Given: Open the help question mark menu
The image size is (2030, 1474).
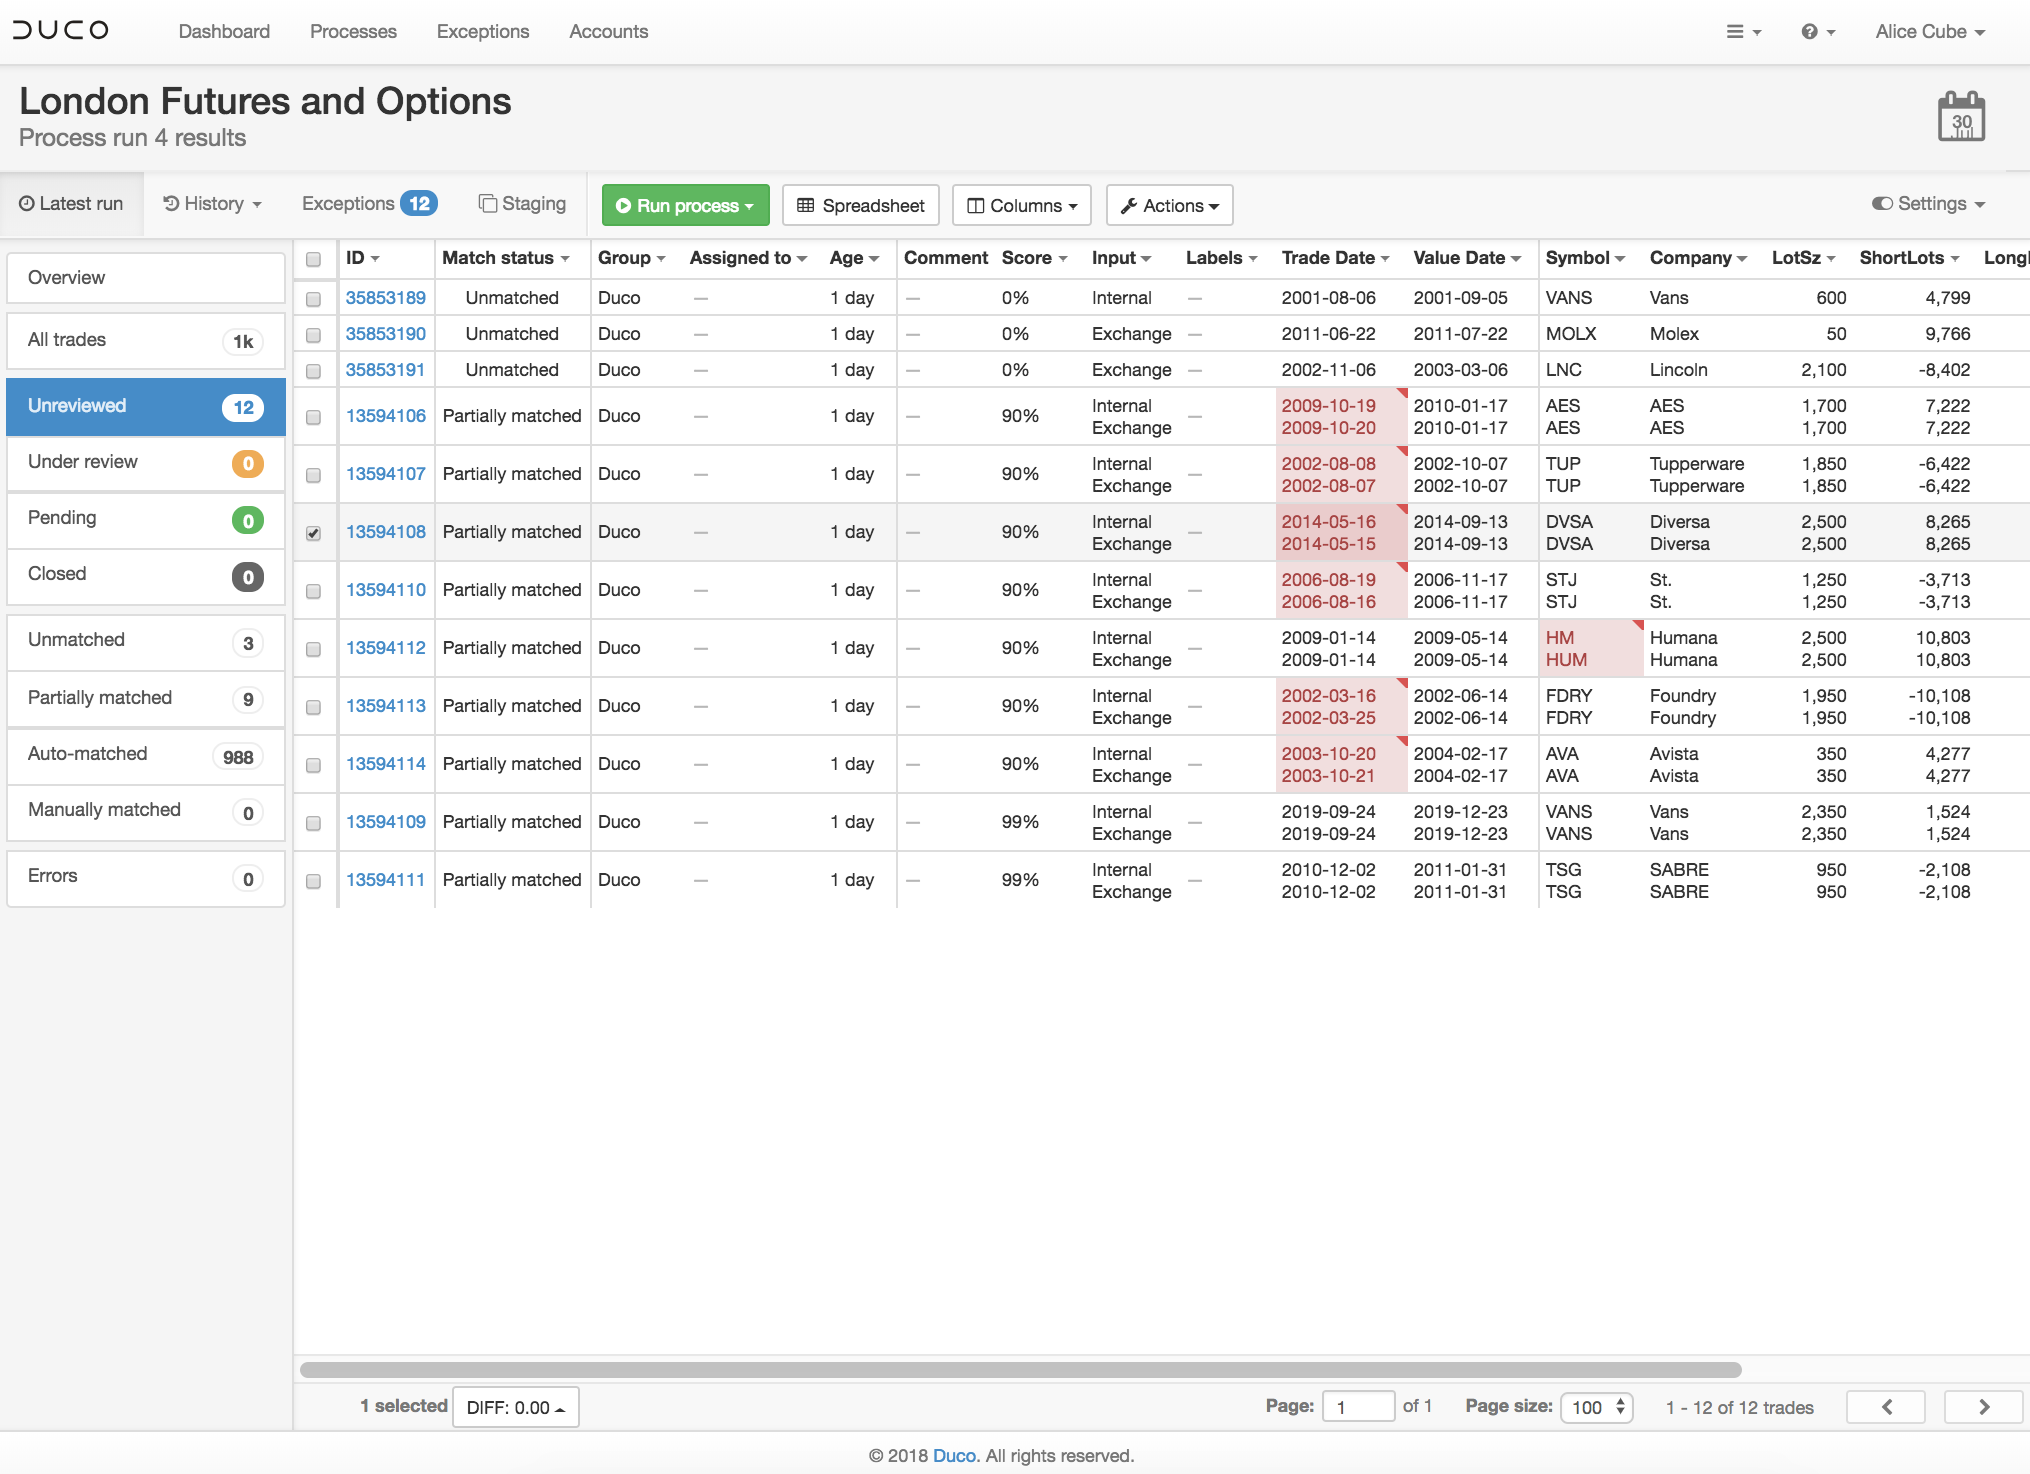Looking at the screenshot, I should 1818,32.
